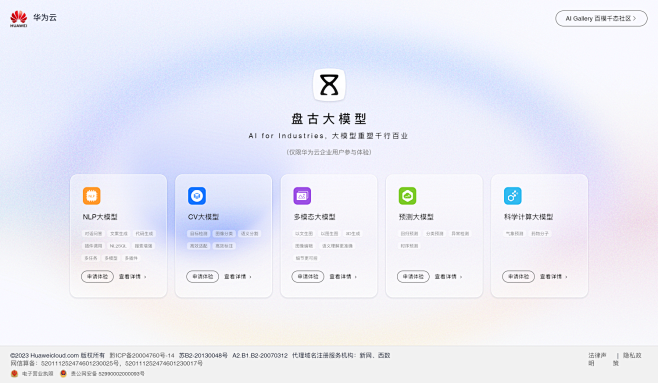Apply for NLP大模型 trial (申请体验)

pos(97,276)
